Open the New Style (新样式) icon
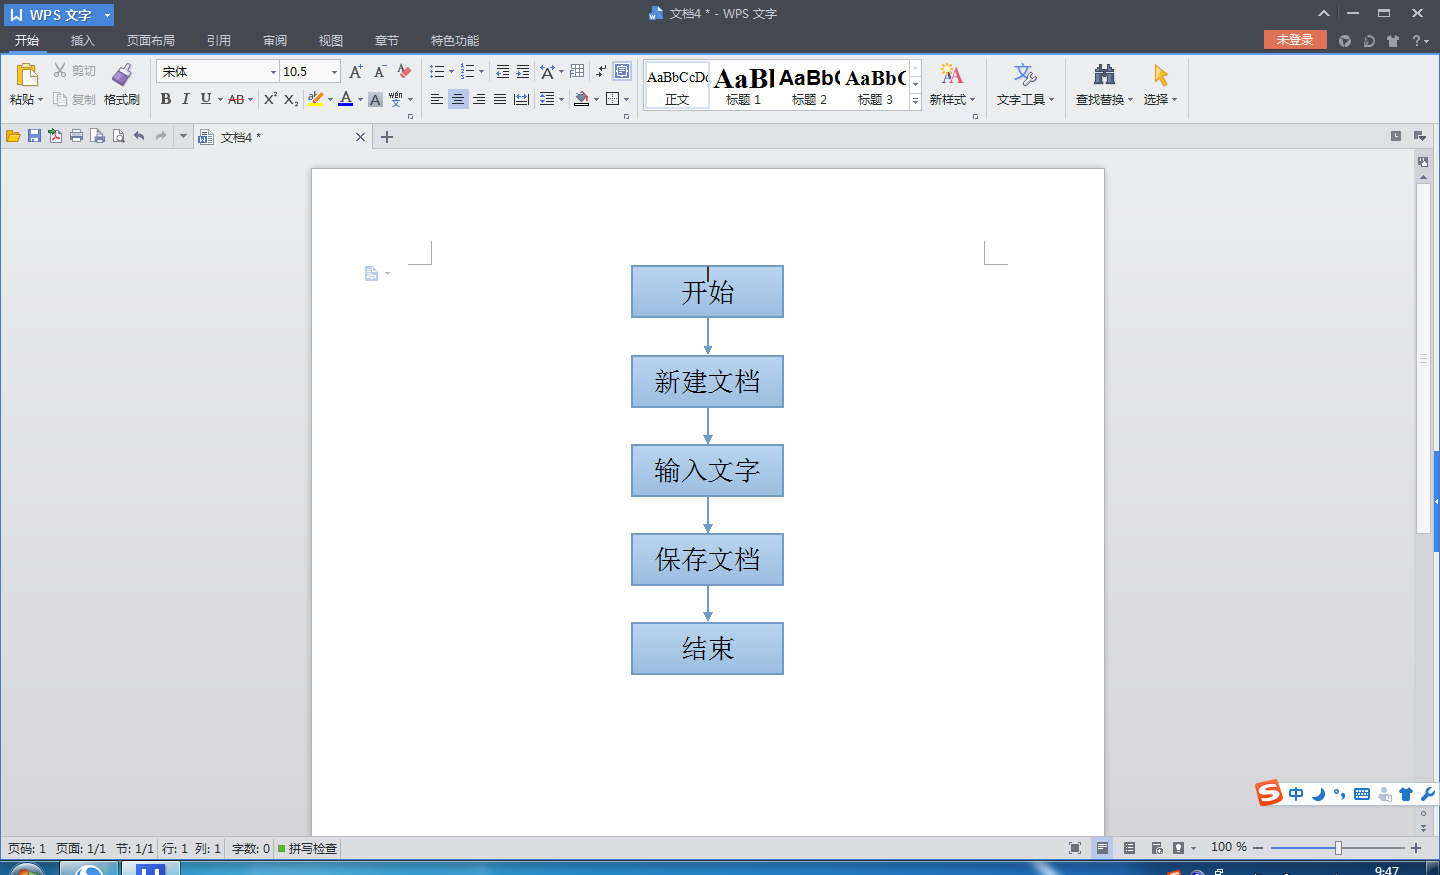1440x875 pixels. coord(952,75)
